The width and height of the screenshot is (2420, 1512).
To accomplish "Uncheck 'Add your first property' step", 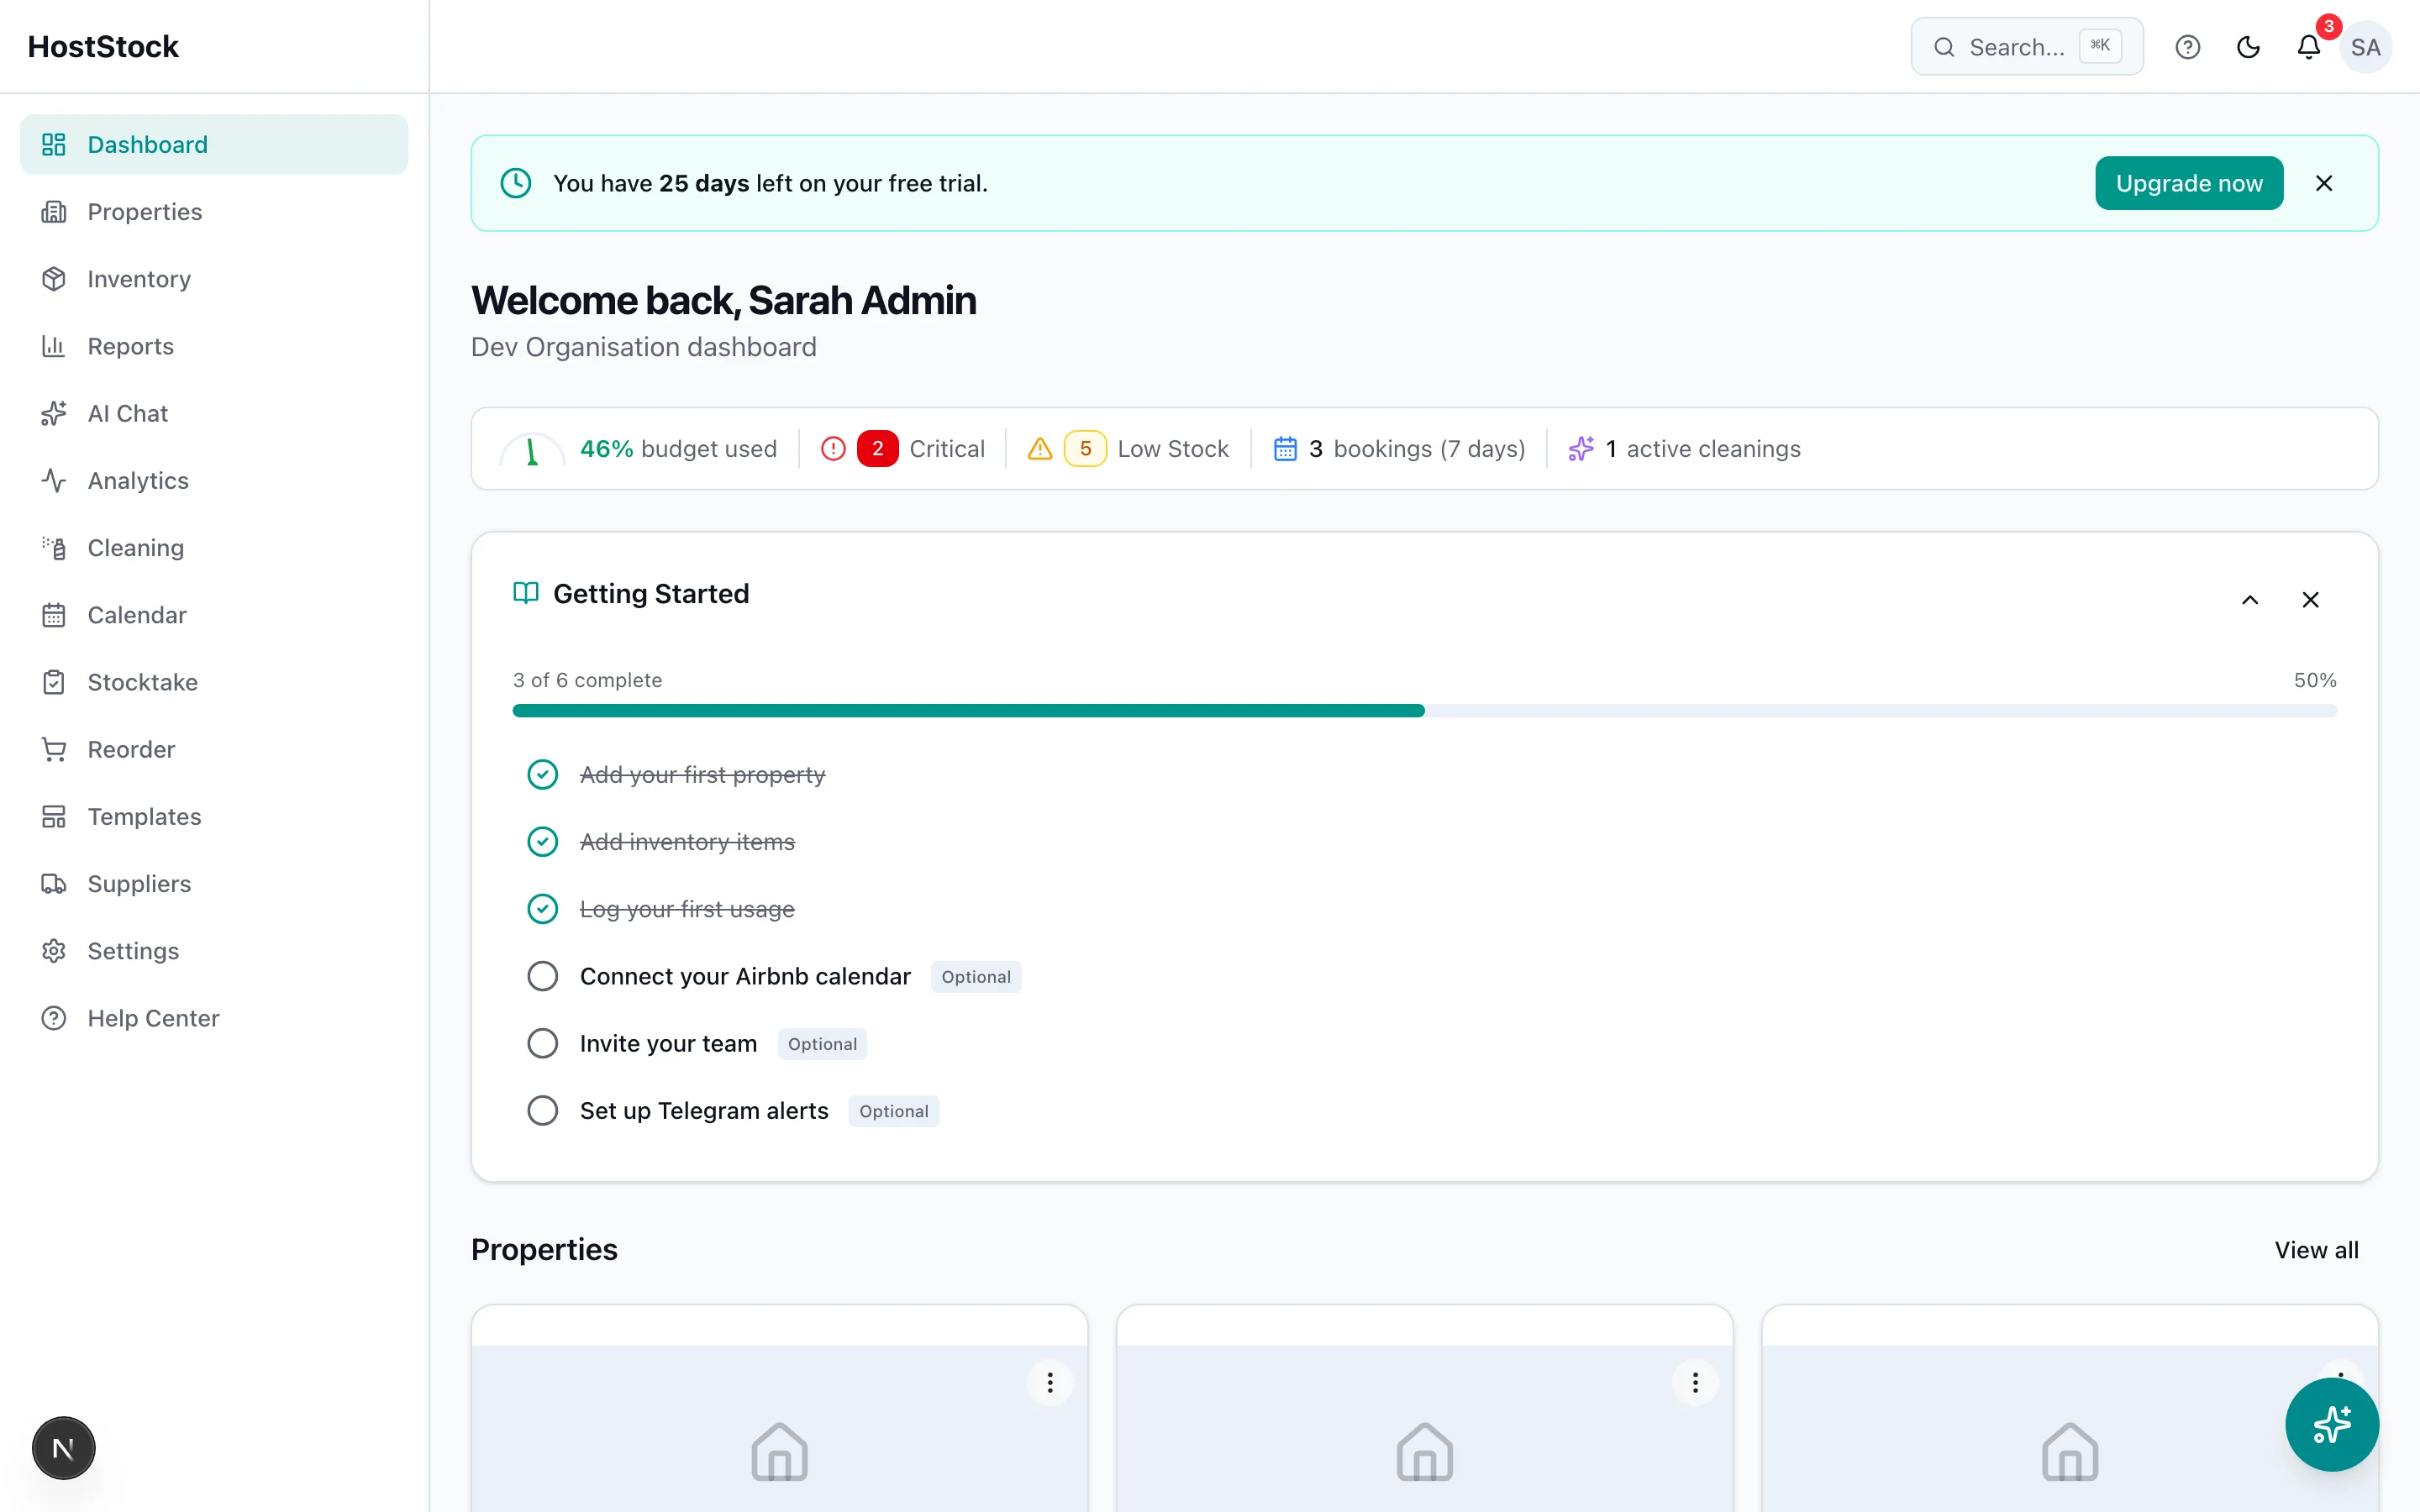I will click(543, 775).
